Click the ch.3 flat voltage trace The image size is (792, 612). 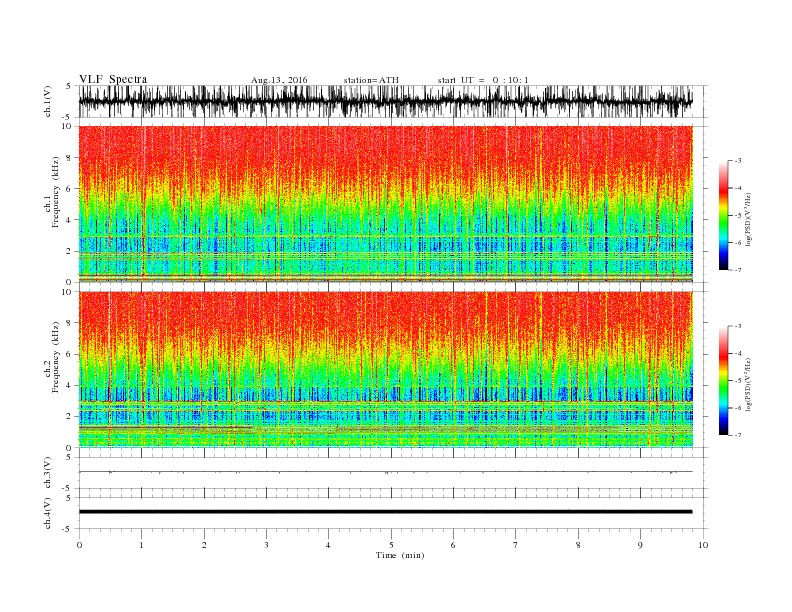pos(385,472)
